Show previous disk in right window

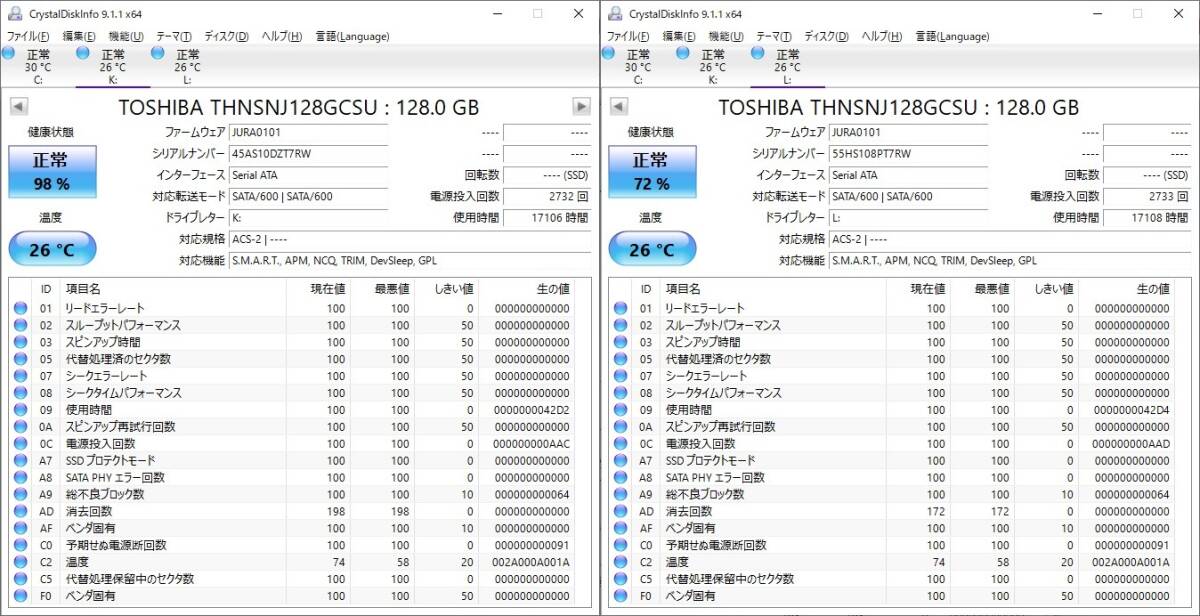[x=619, y=107]
